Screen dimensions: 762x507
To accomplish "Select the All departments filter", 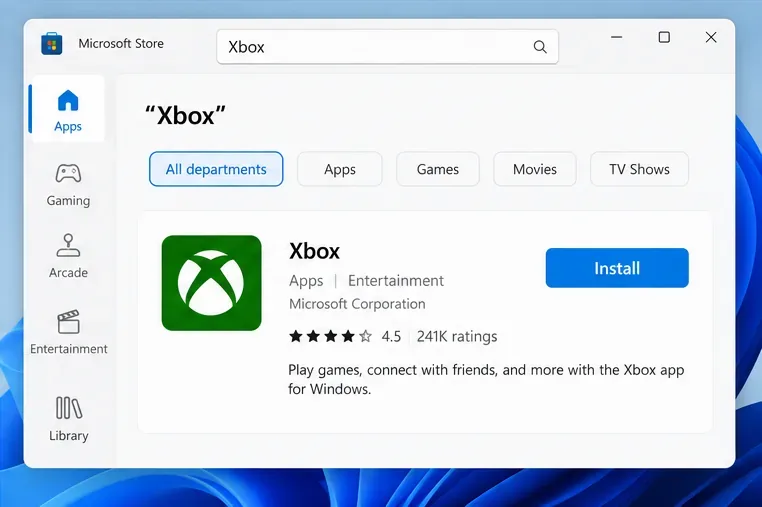I will pyautogui.click(x=216, y=169).
